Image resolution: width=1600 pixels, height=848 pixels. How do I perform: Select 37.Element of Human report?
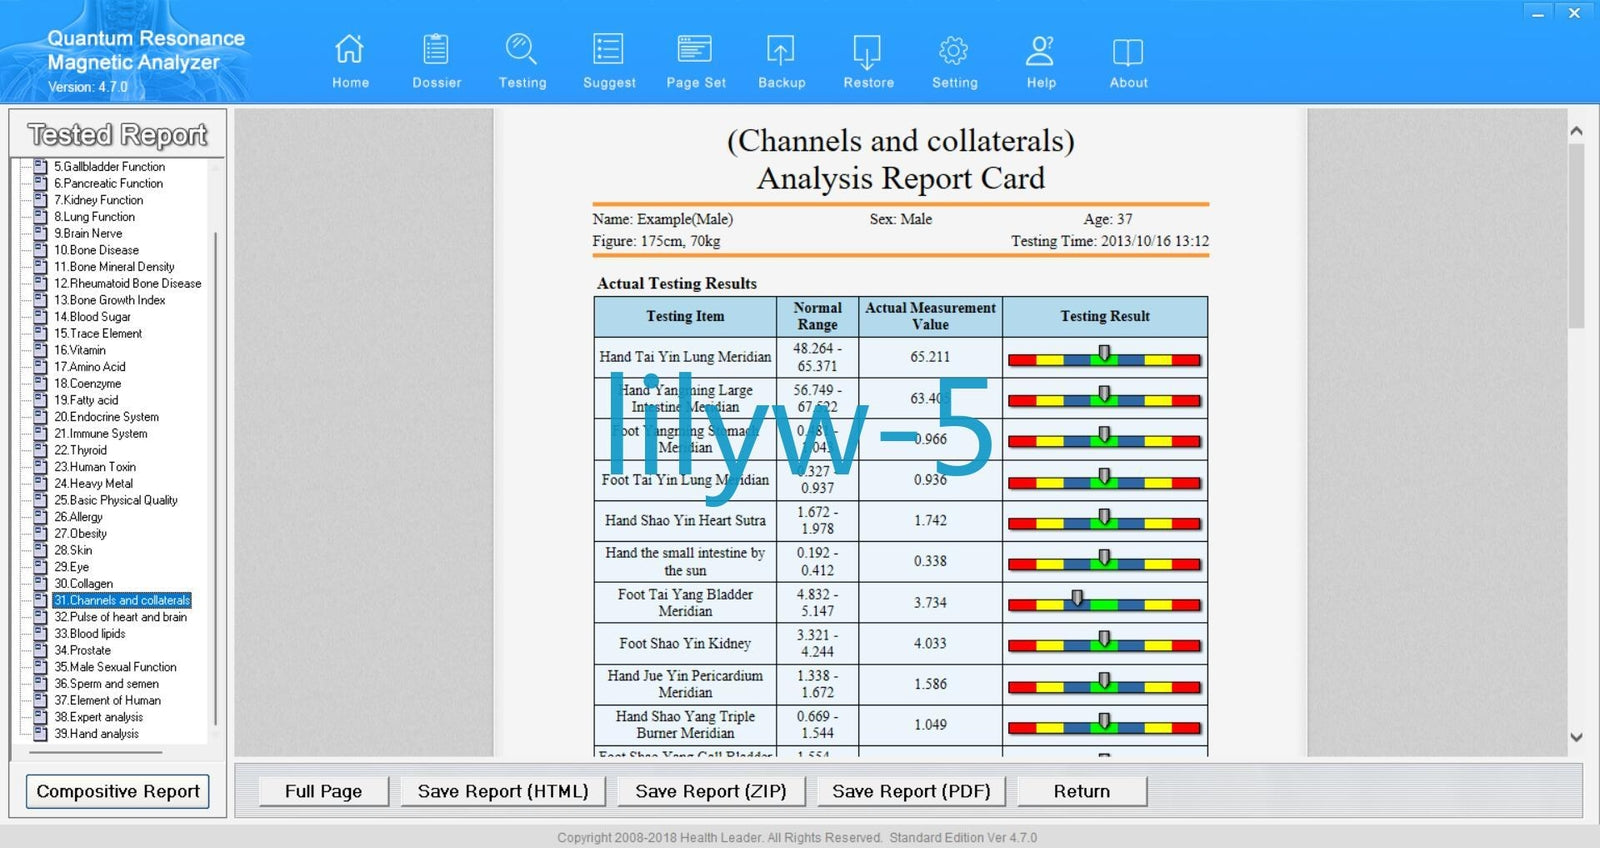coord(107,701)
